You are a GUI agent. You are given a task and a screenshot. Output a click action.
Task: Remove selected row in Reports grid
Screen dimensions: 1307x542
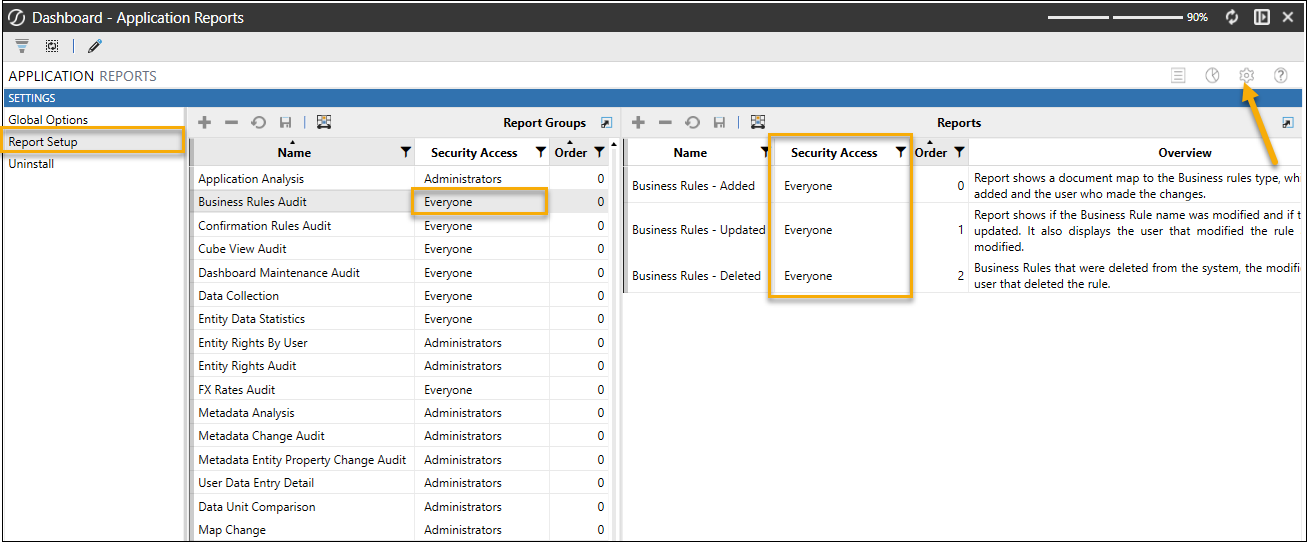(665, 122)
